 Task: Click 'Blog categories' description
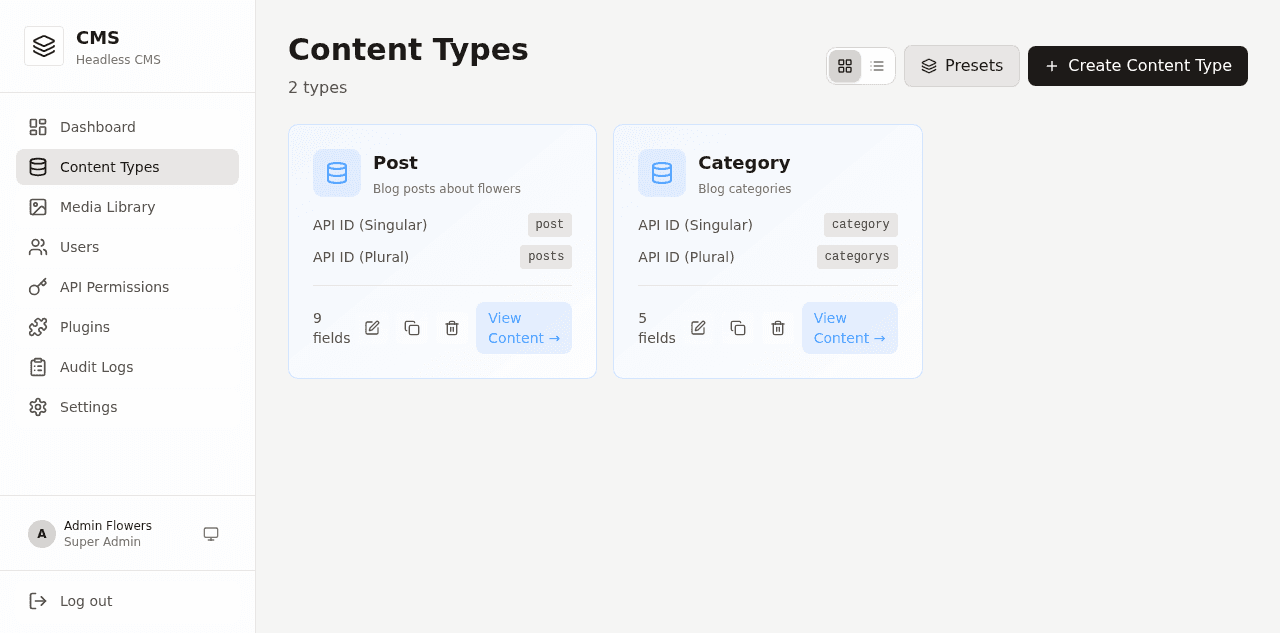(x=745, y=189)
